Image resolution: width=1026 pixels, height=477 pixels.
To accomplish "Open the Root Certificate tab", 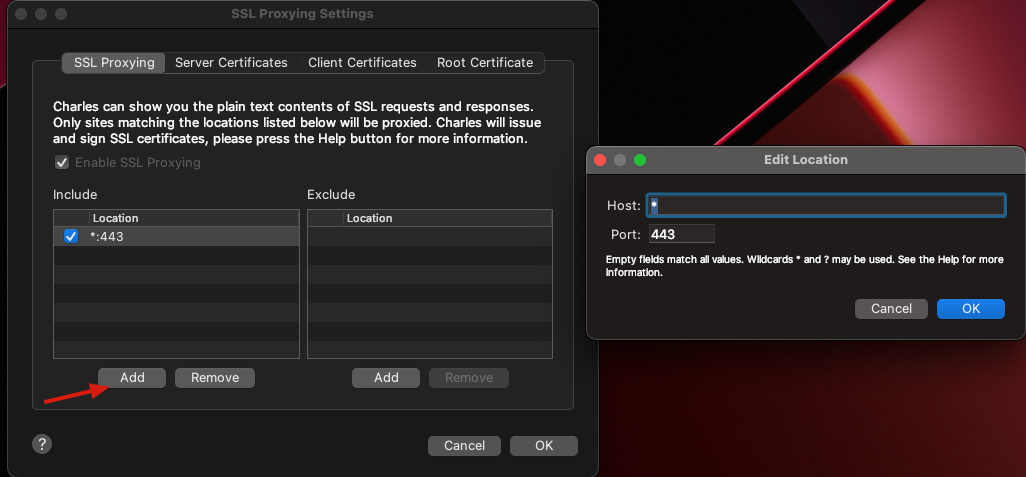I will pos(485,63).
